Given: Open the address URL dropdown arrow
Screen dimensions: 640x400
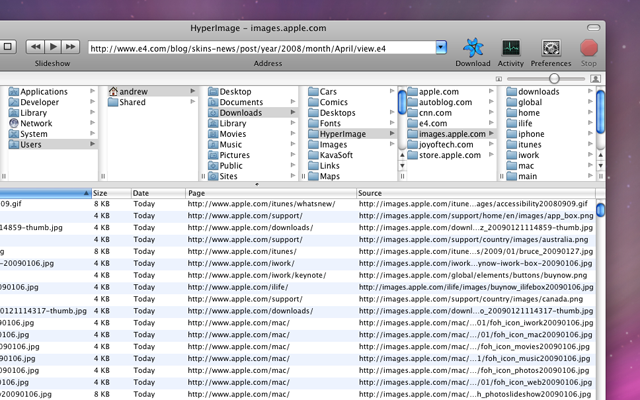Looking at the screenshot, I should tap(411, 47).
